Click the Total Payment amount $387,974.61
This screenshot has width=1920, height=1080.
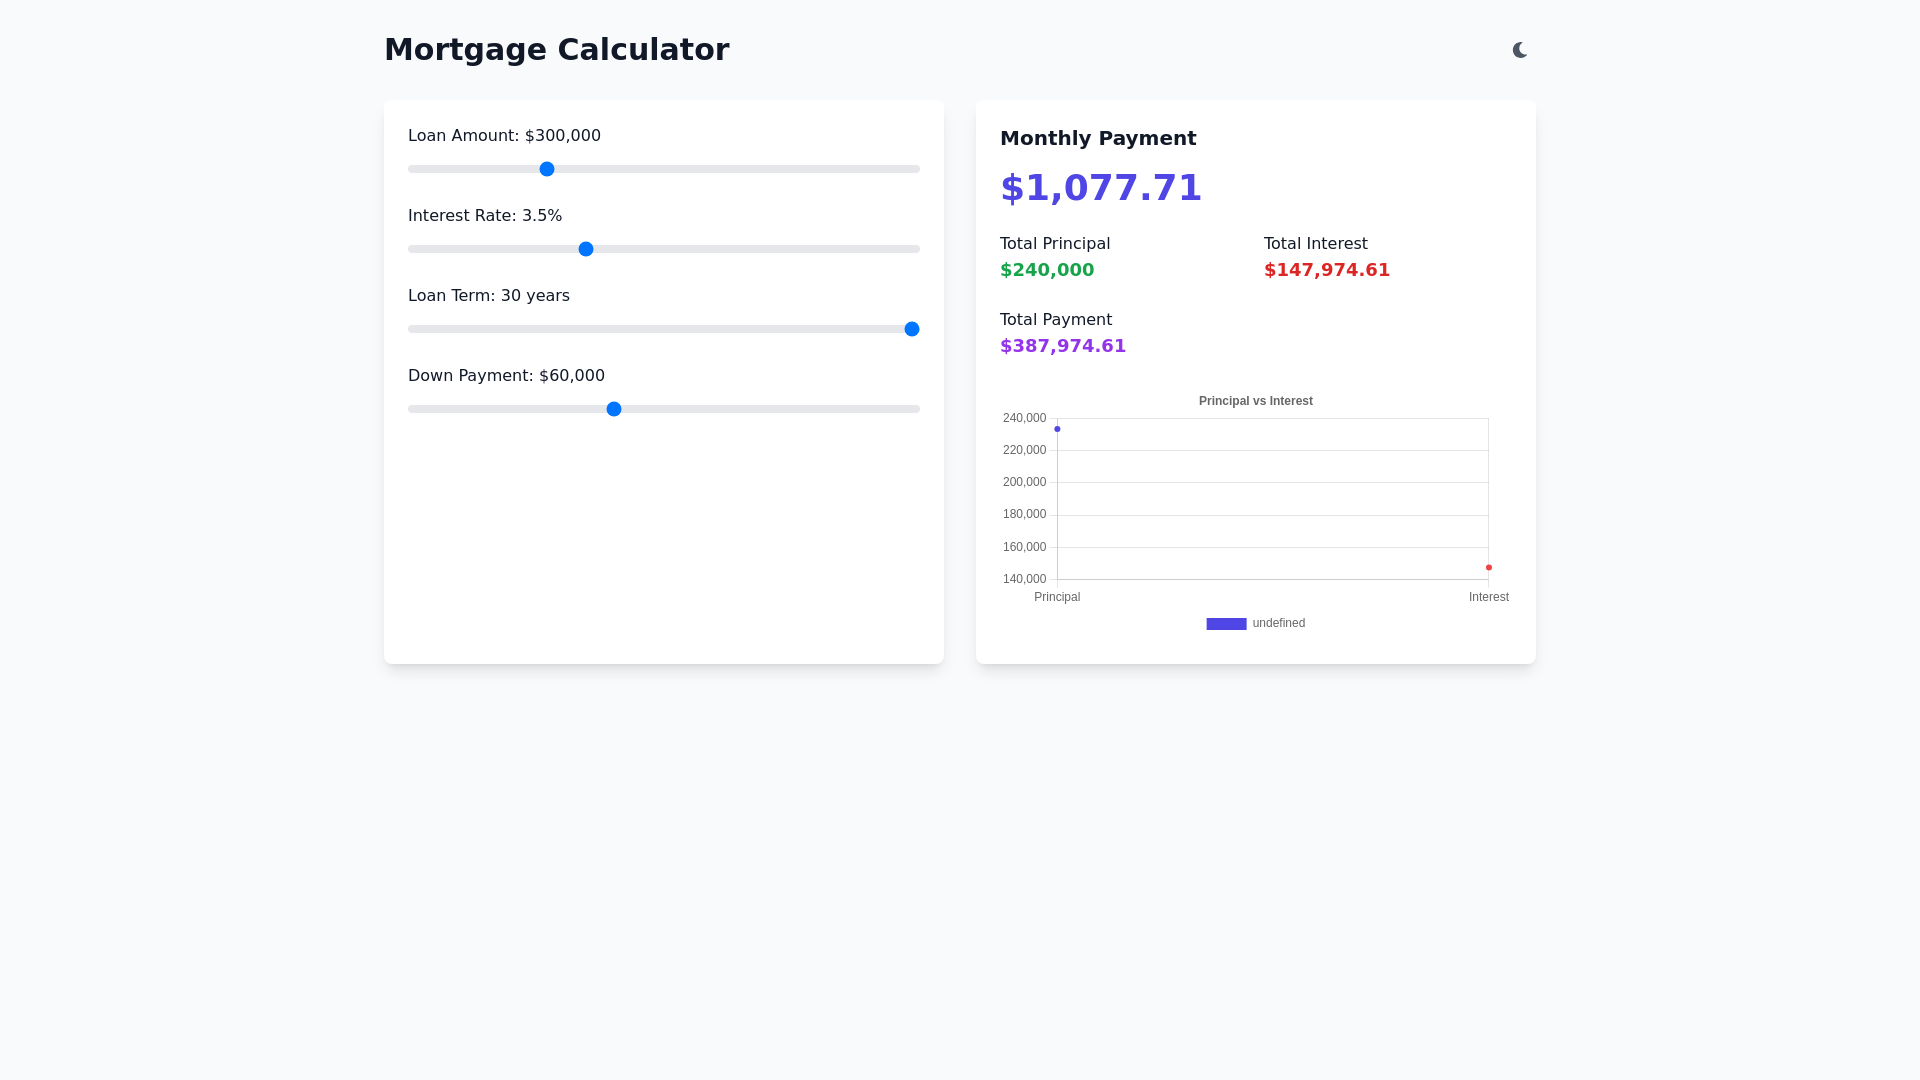tap(1062, 346)
